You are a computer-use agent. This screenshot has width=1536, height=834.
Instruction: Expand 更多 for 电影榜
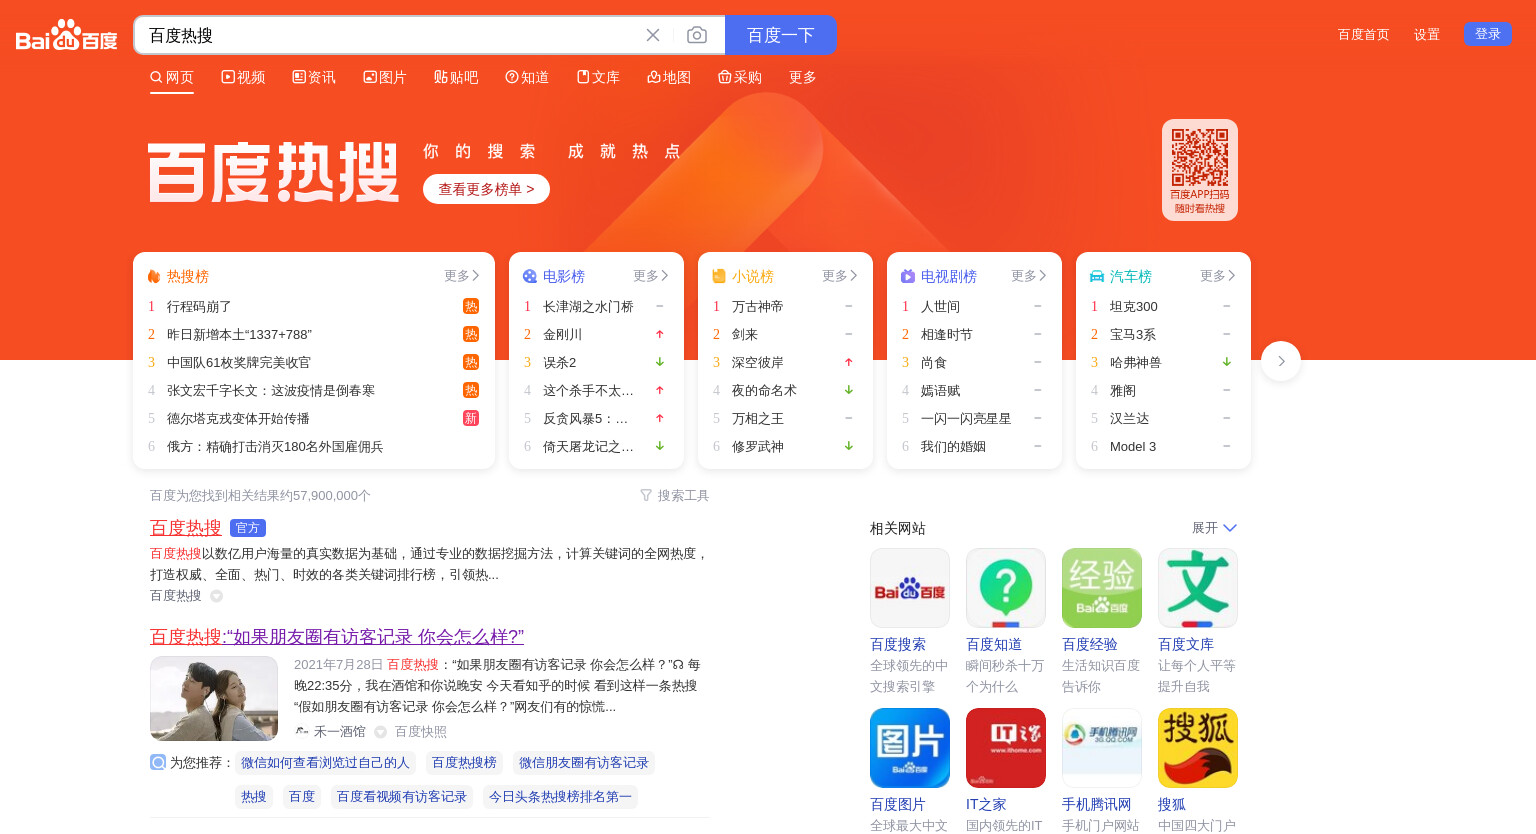tap(651, 276)
